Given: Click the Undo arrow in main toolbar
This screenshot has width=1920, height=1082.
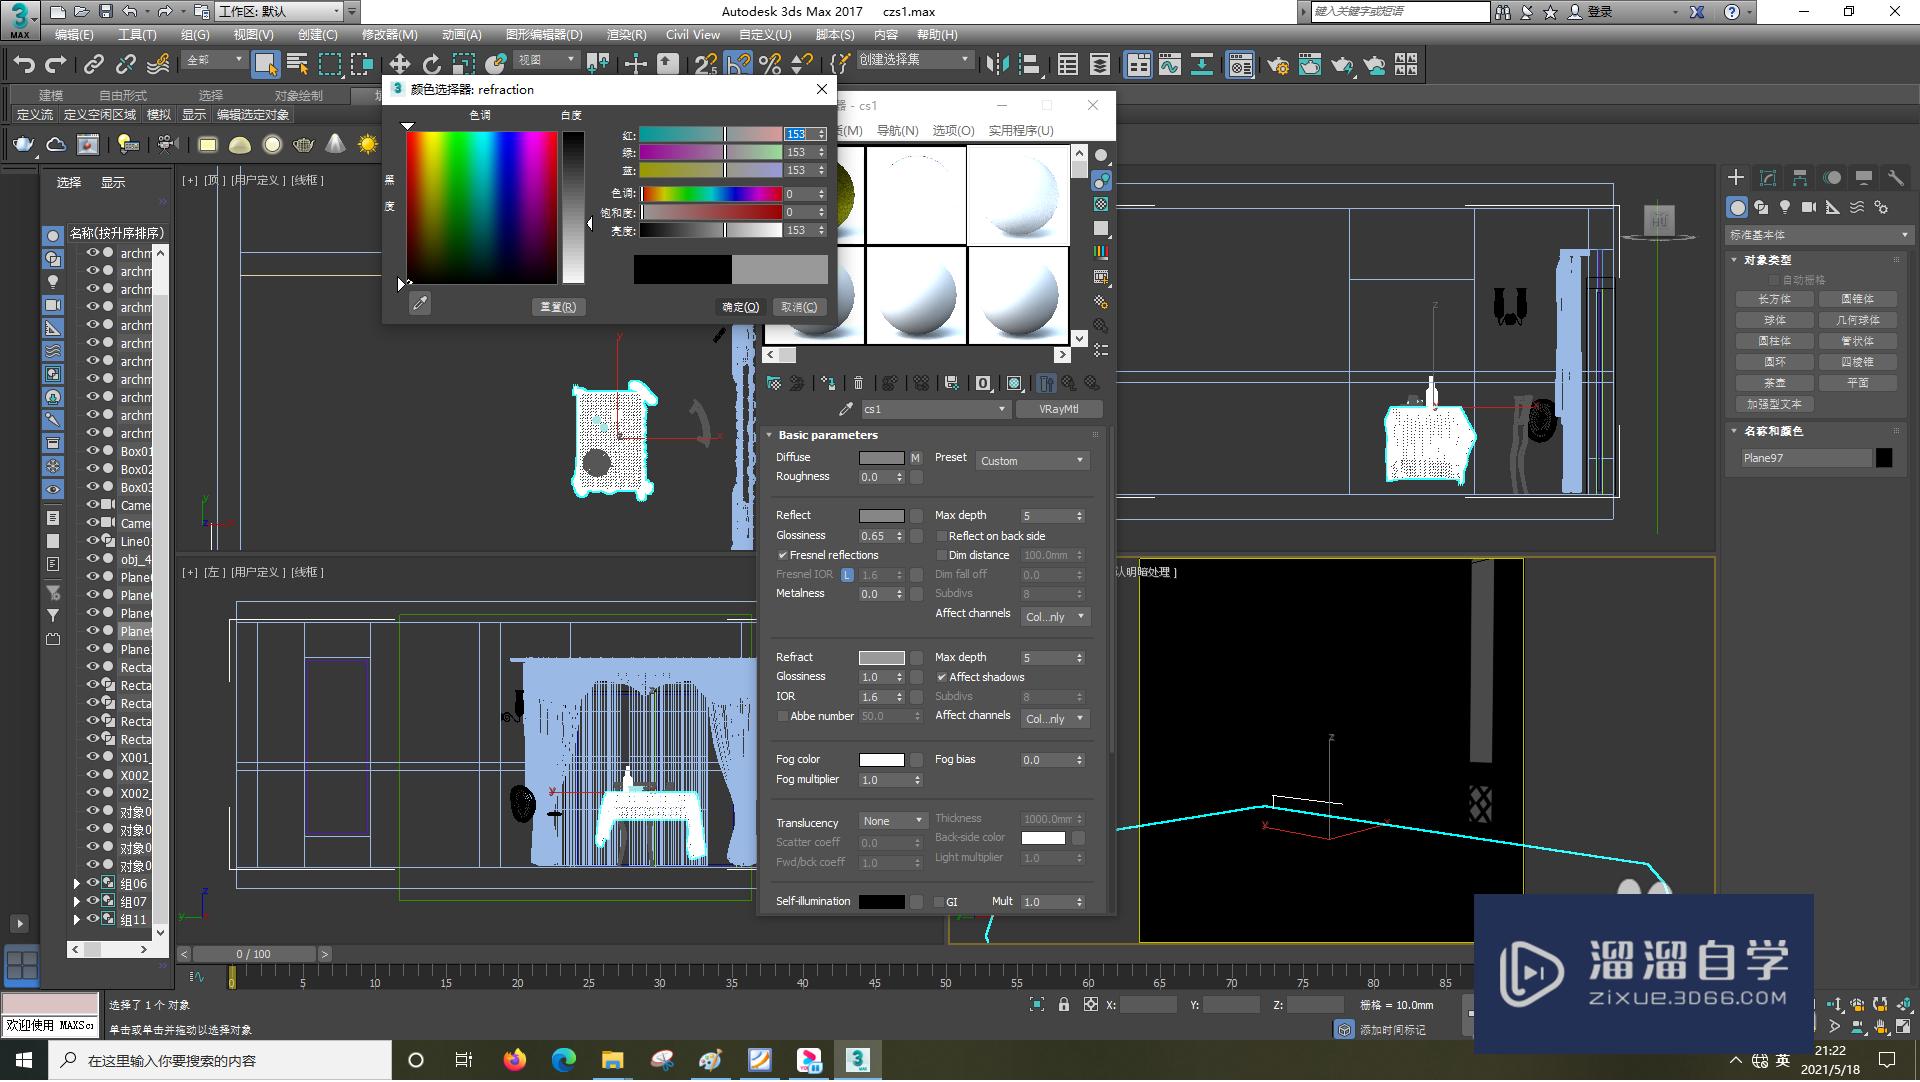Looking at the screenshot, I should pyautogui.click(x=24, y=65).
